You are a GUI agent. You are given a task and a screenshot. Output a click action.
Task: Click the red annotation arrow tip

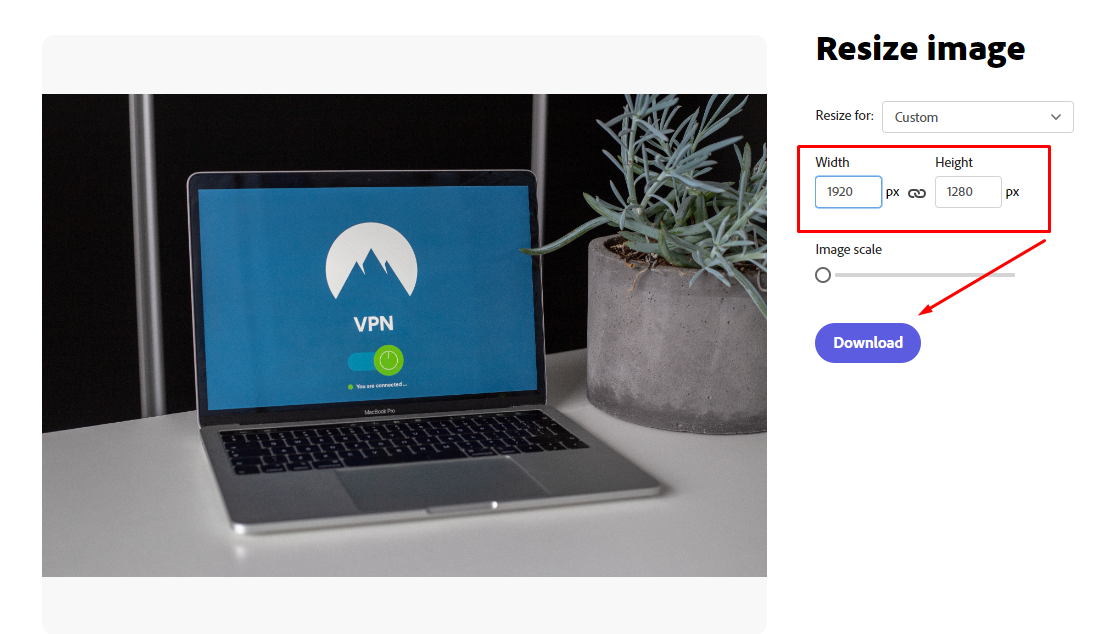(922, 311)
